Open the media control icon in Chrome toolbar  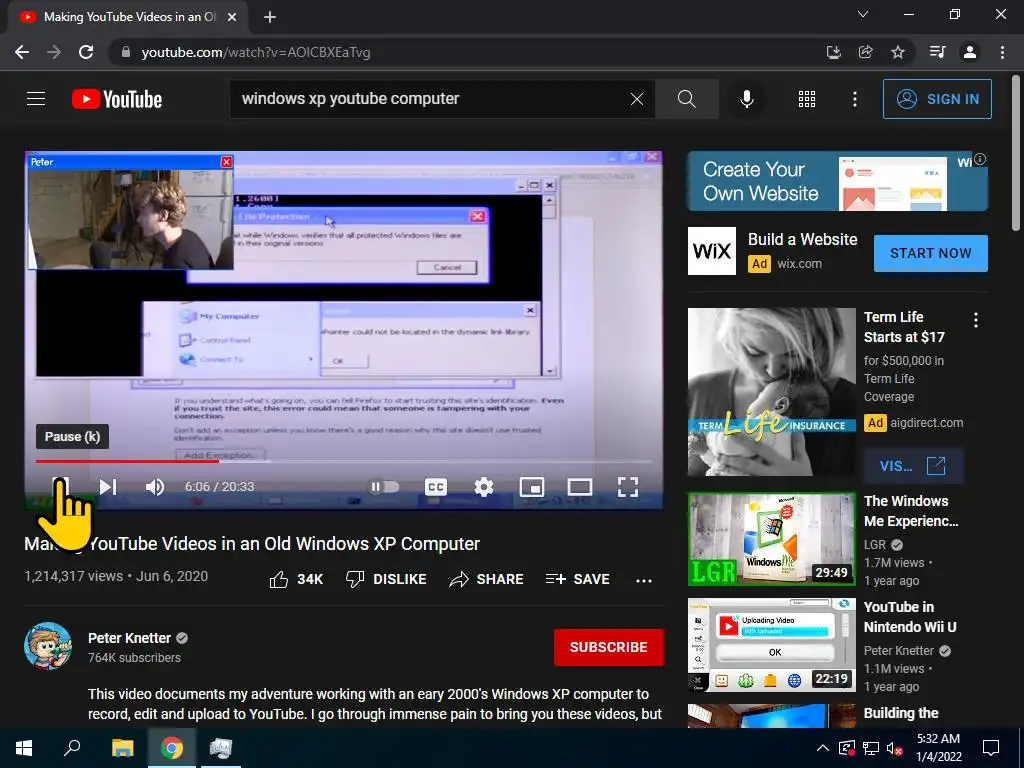coord(938,52)
